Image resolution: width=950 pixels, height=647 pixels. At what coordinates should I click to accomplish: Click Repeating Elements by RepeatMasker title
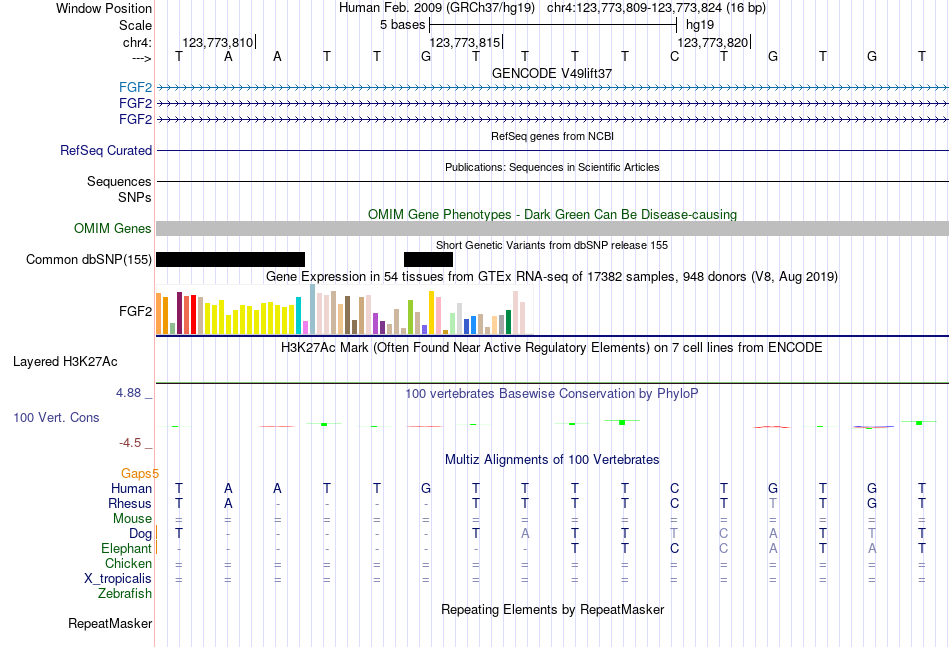552,609
